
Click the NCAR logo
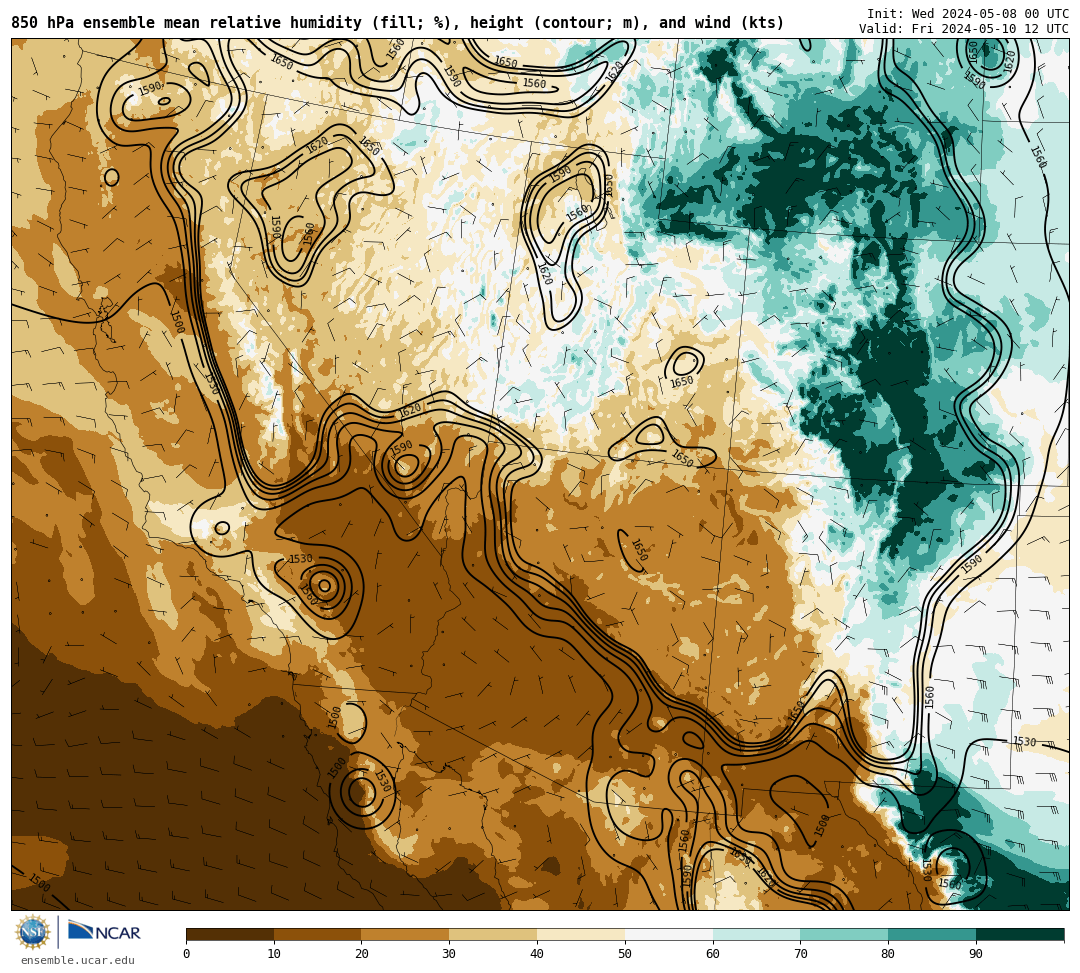105,932
